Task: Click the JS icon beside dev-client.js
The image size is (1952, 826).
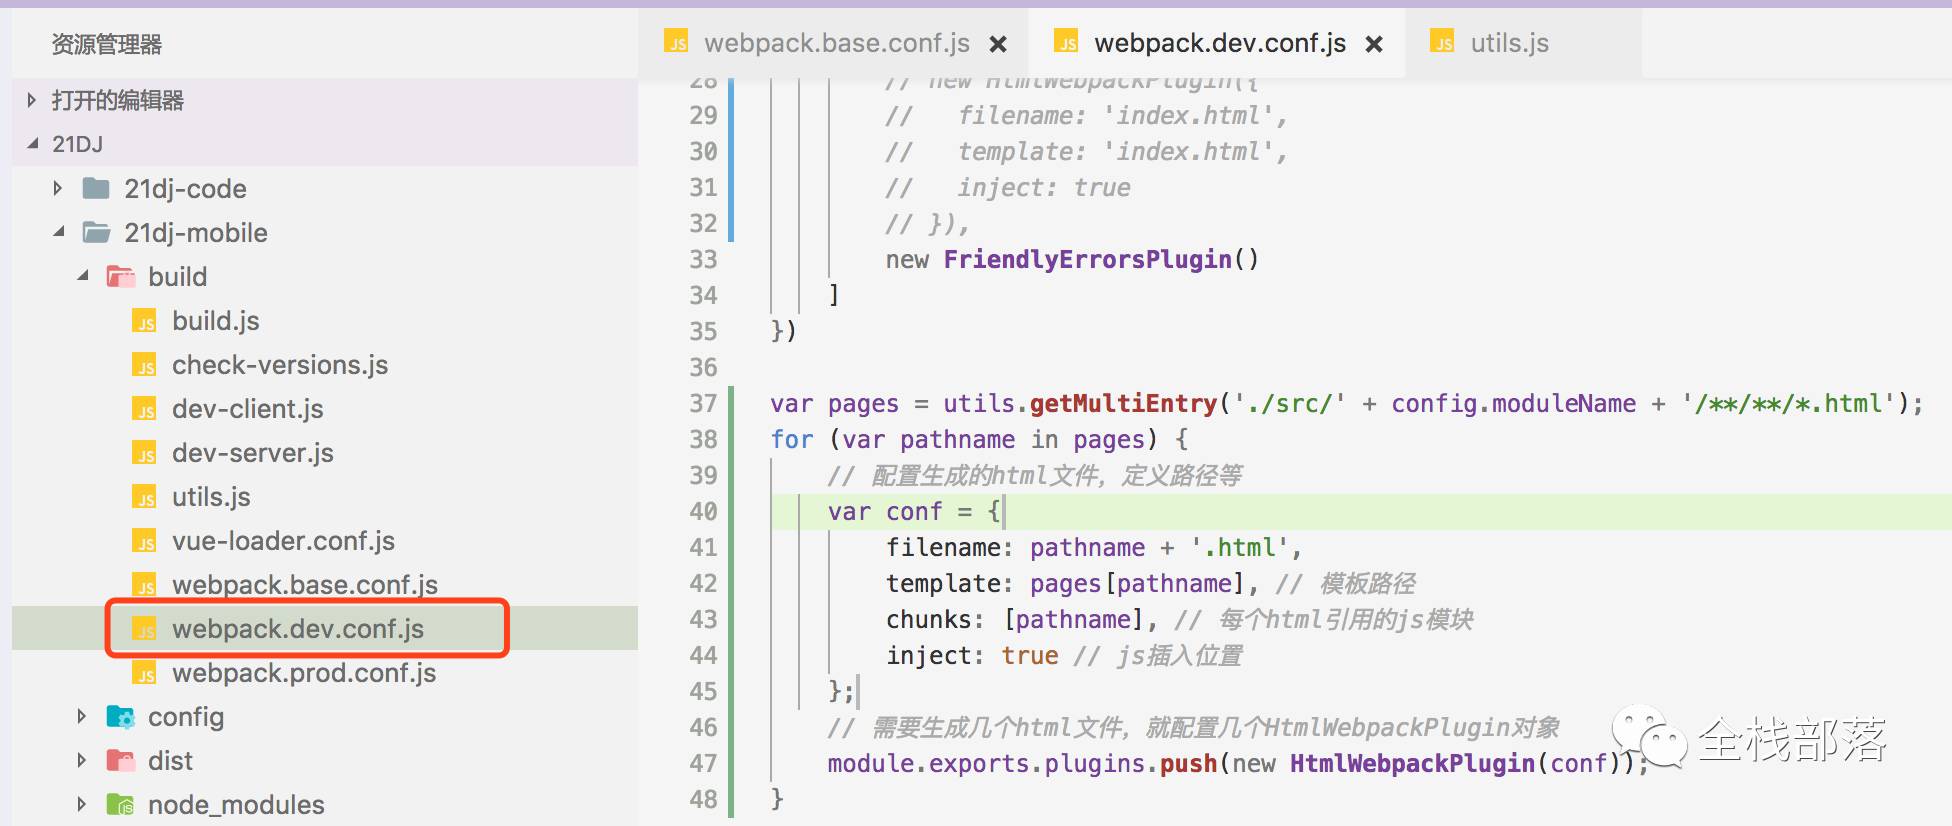Action: (145, 409)
